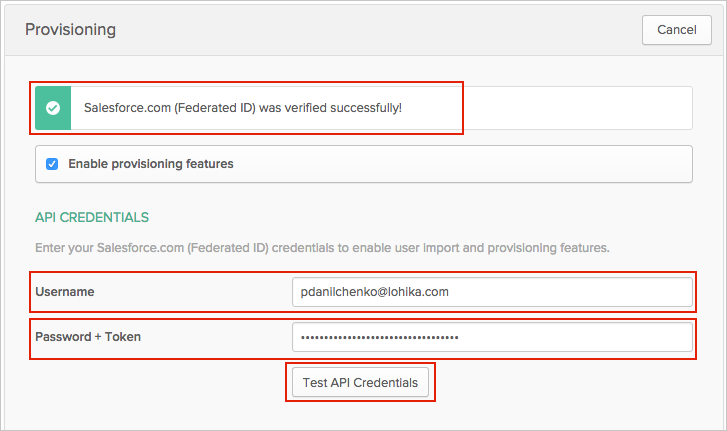Toggle the Enable provisioning features checkbox

tap(52, 164)
